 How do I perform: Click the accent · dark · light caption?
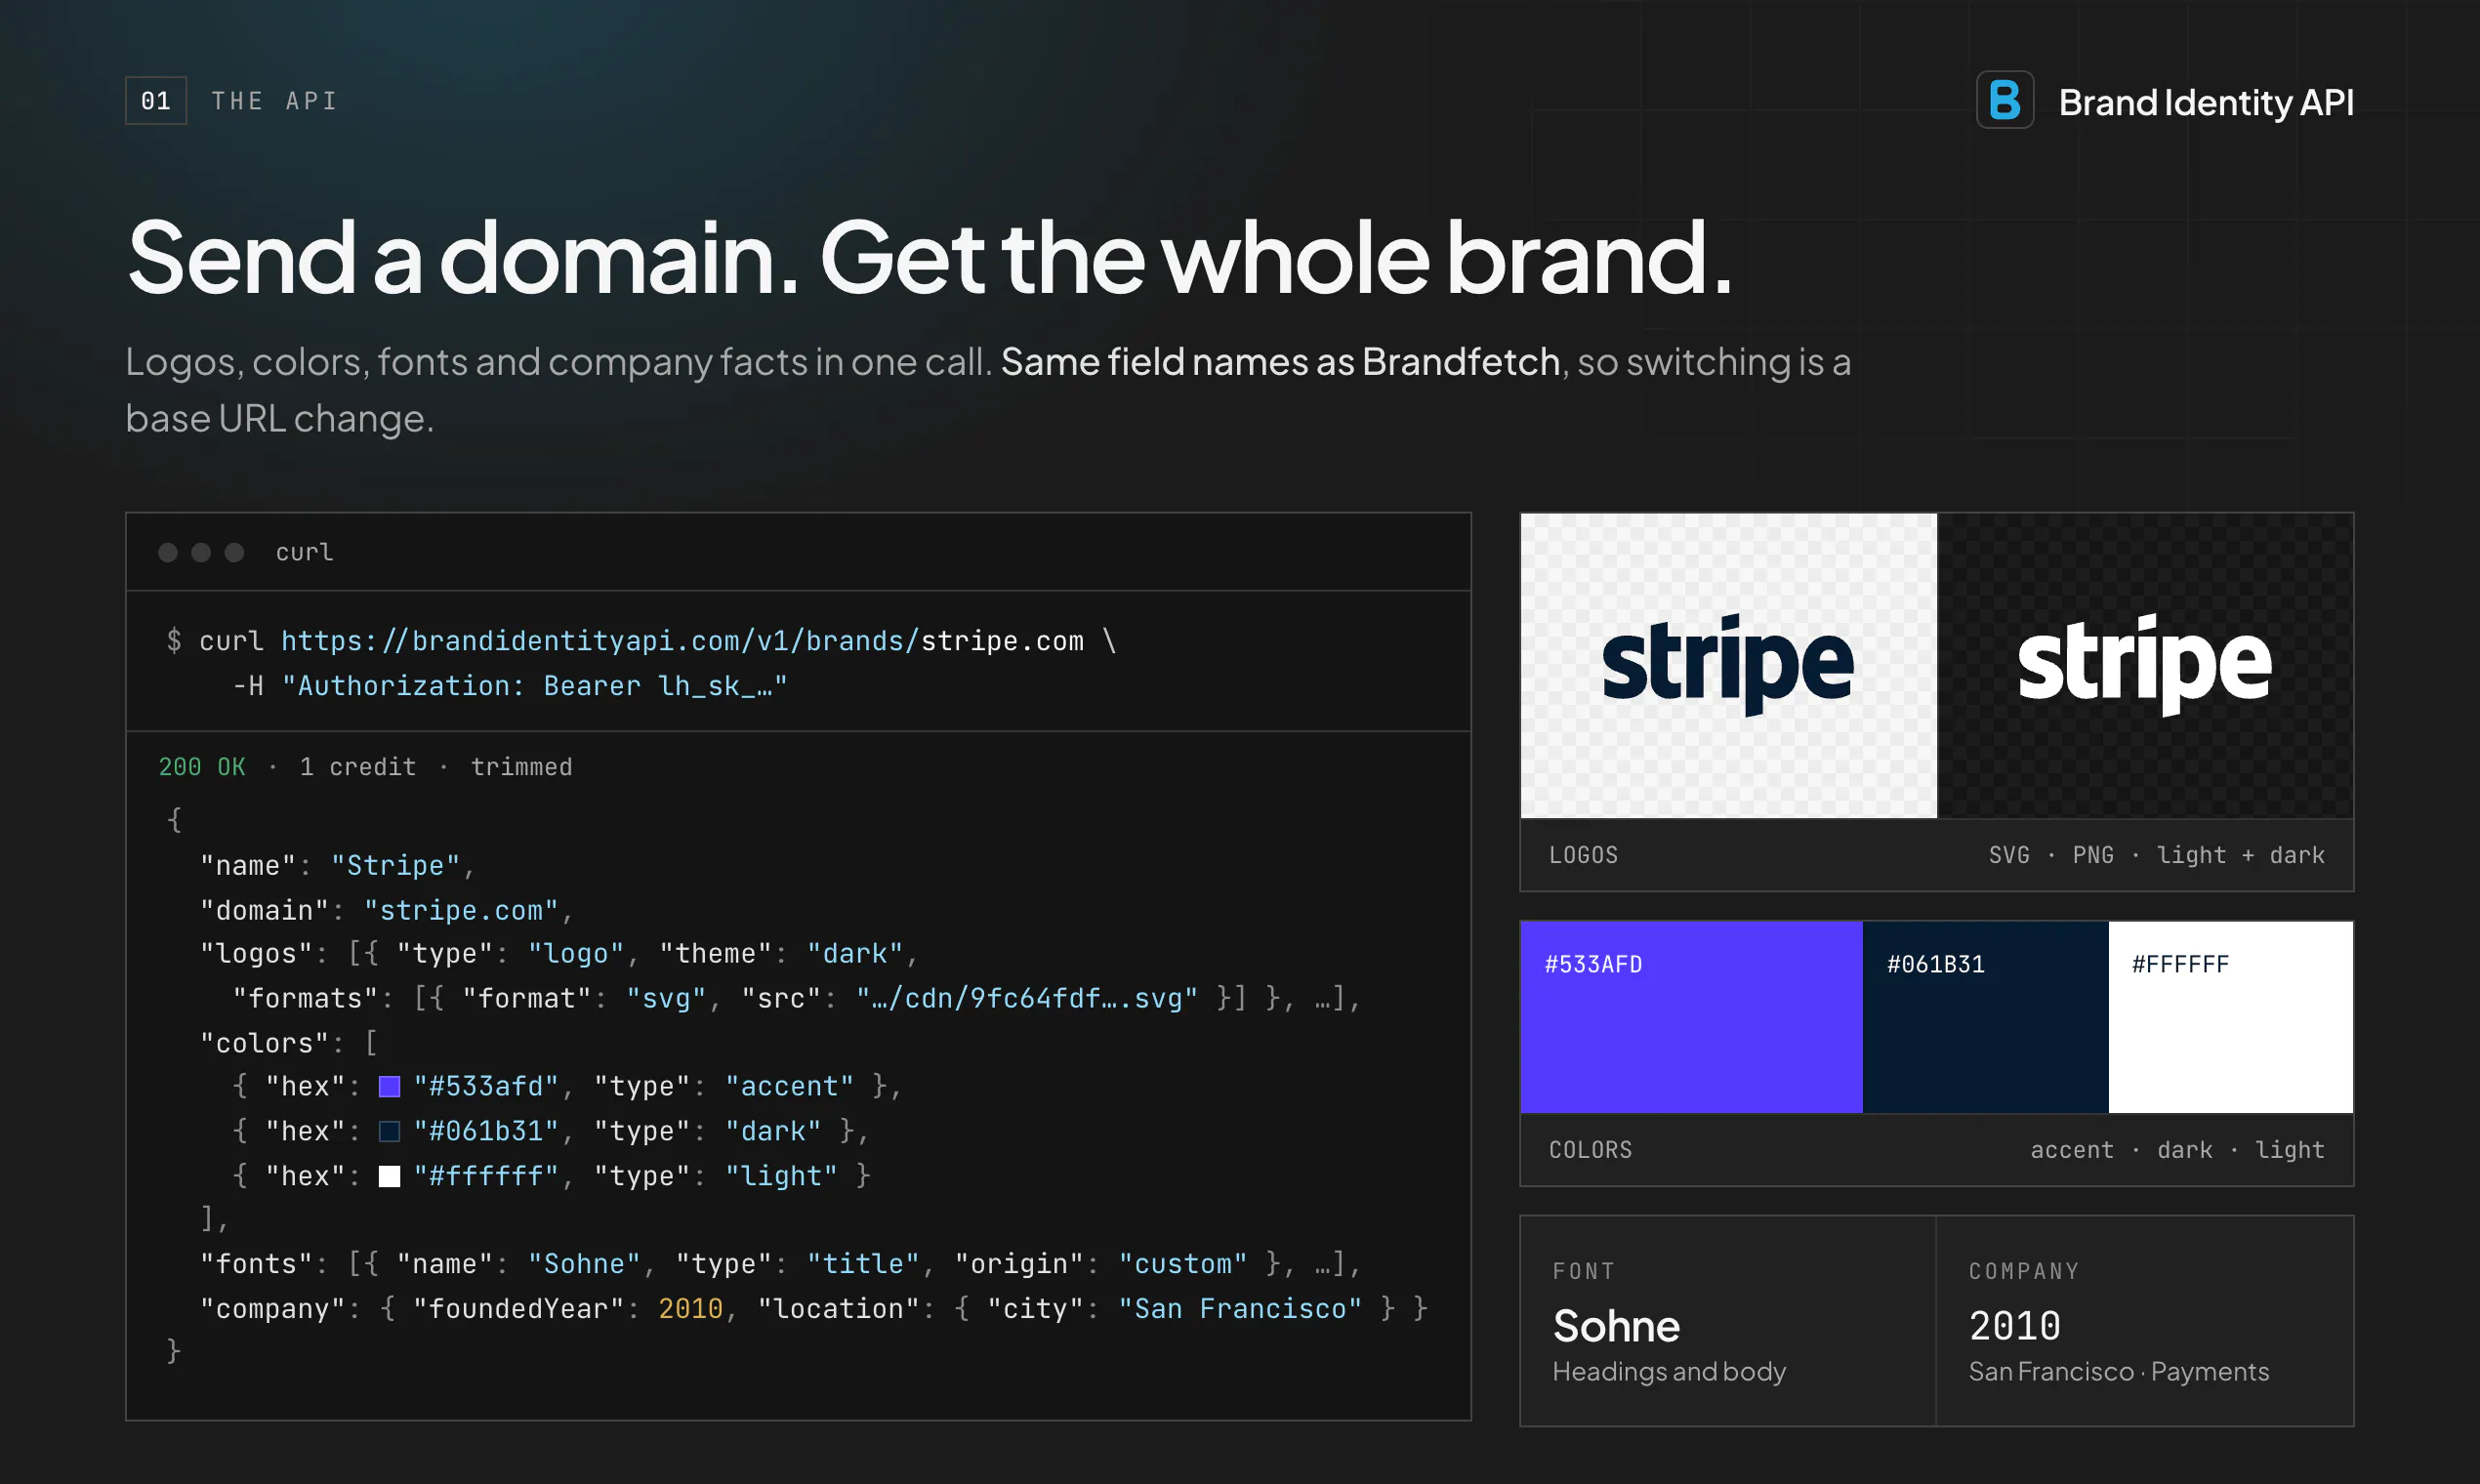point(2177,1150)
